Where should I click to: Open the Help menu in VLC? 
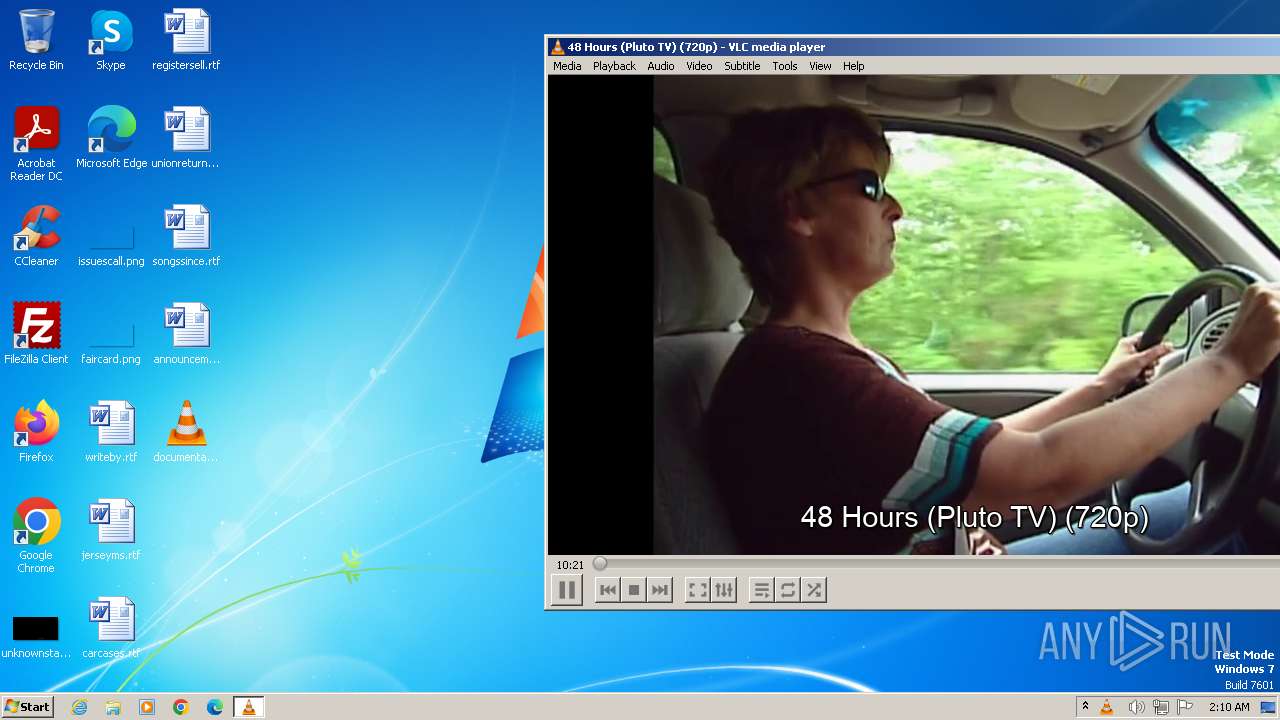coord(853,66)
